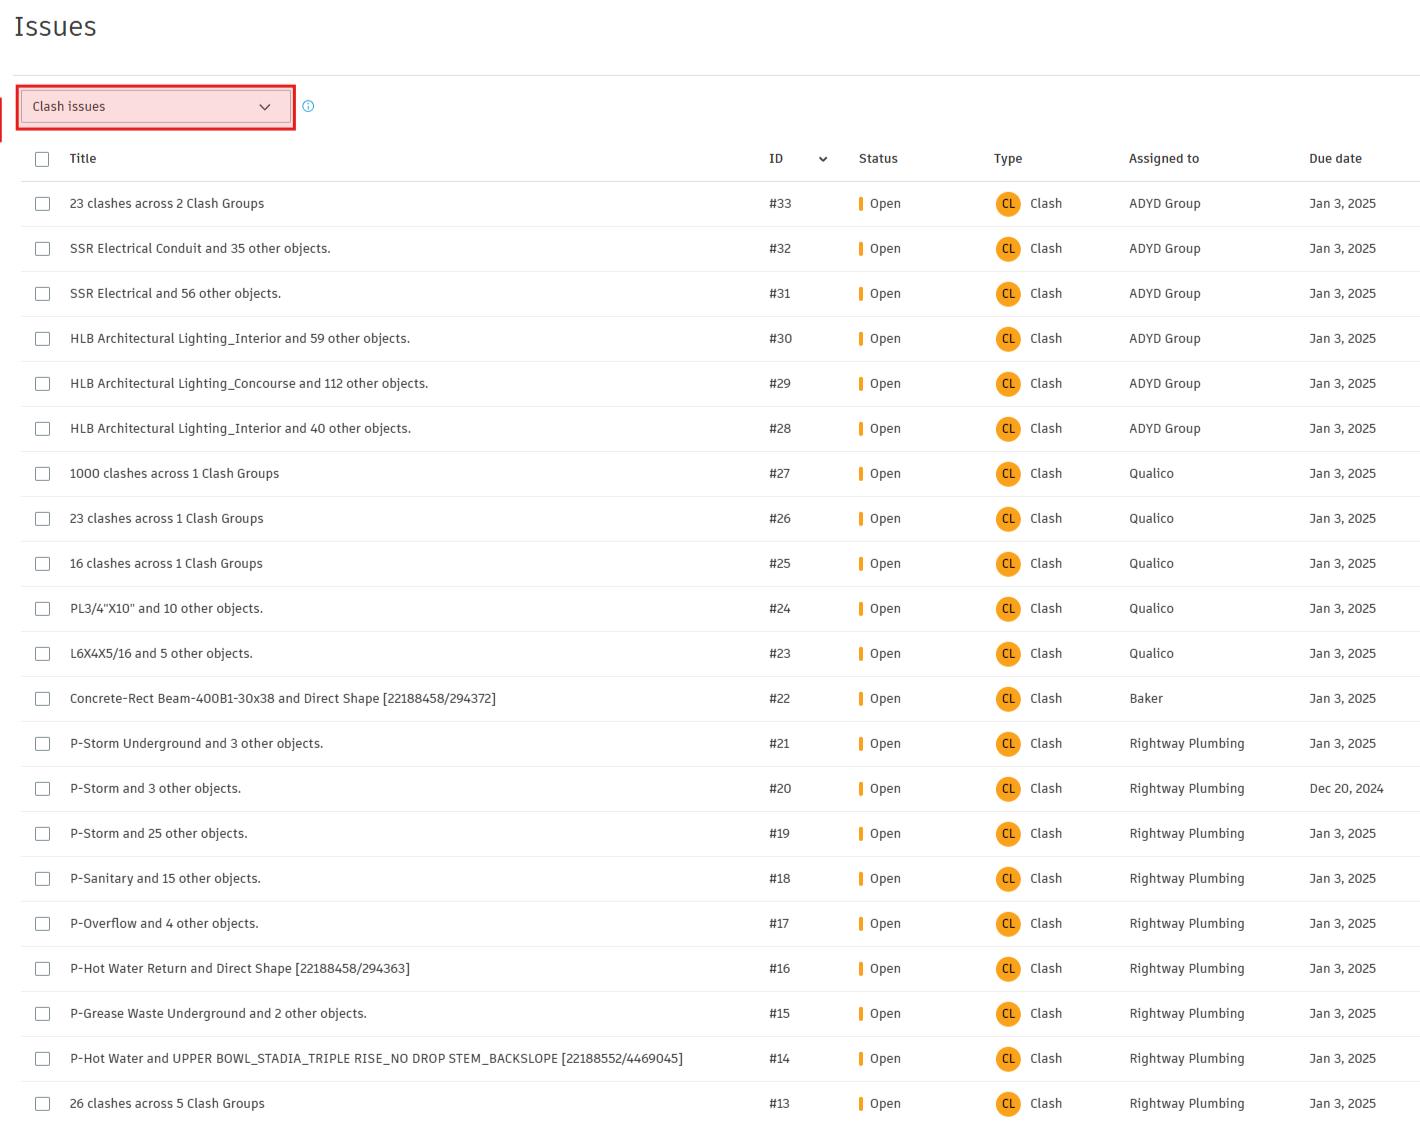Image resolution: width=1420 pixels, height=1123 pixels.
Task: Click the Status column header
Action: pos(878,159)
